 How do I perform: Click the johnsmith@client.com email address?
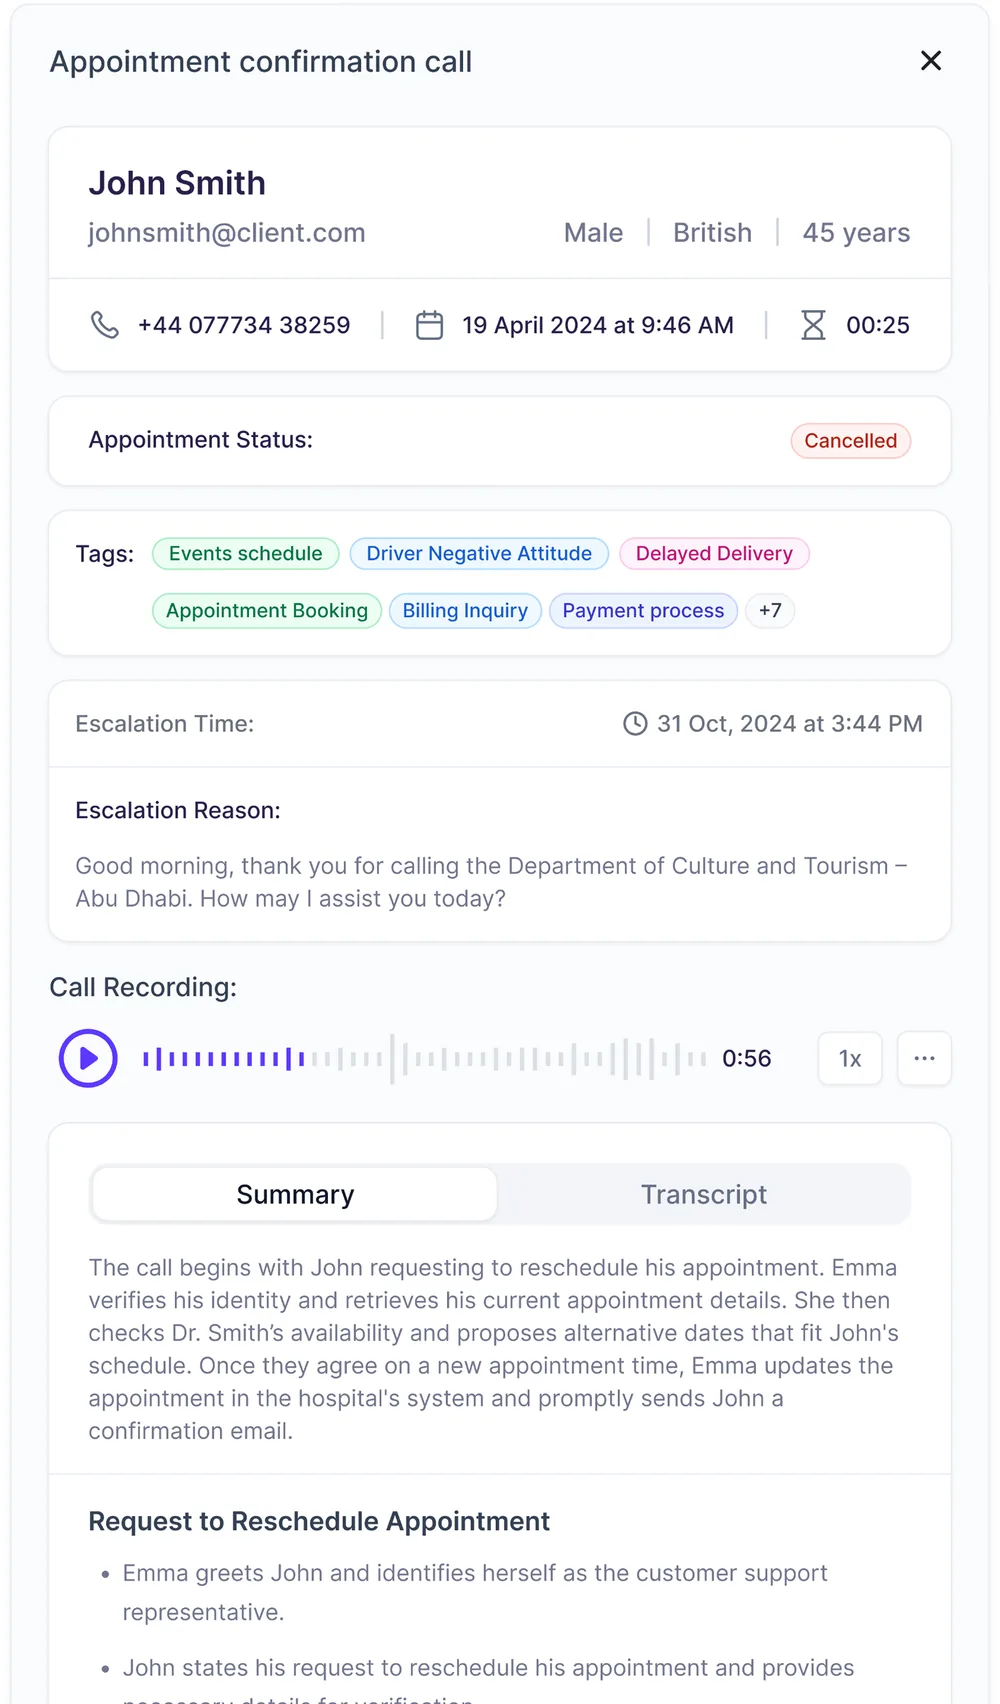(227, 233)
